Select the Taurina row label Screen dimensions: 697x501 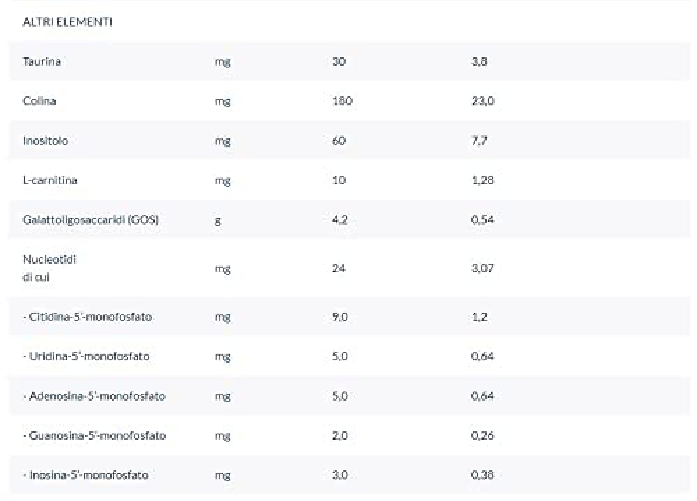click(x=44, y=62)
